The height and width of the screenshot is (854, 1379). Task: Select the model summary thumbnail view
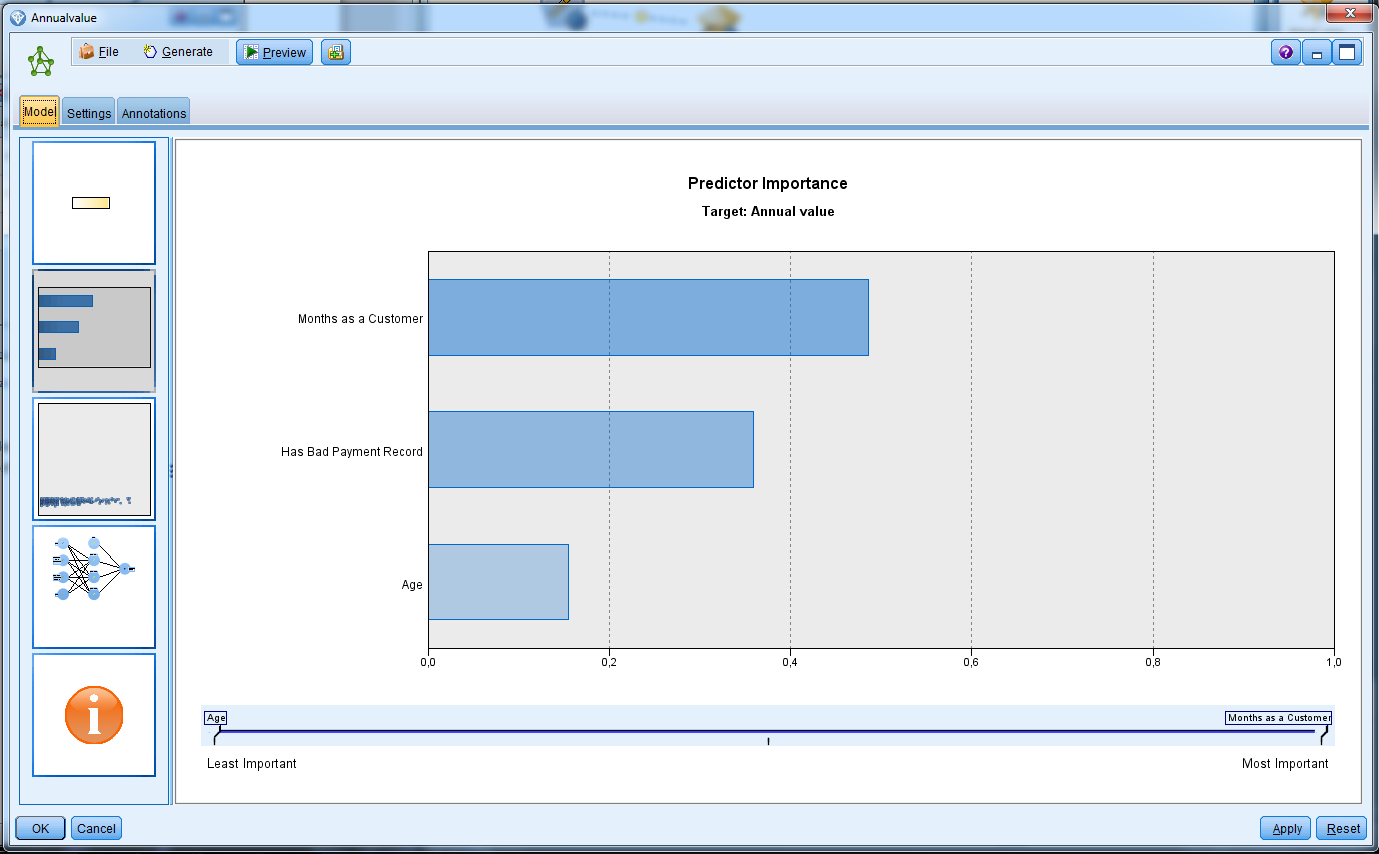click(x=94, y=203)
